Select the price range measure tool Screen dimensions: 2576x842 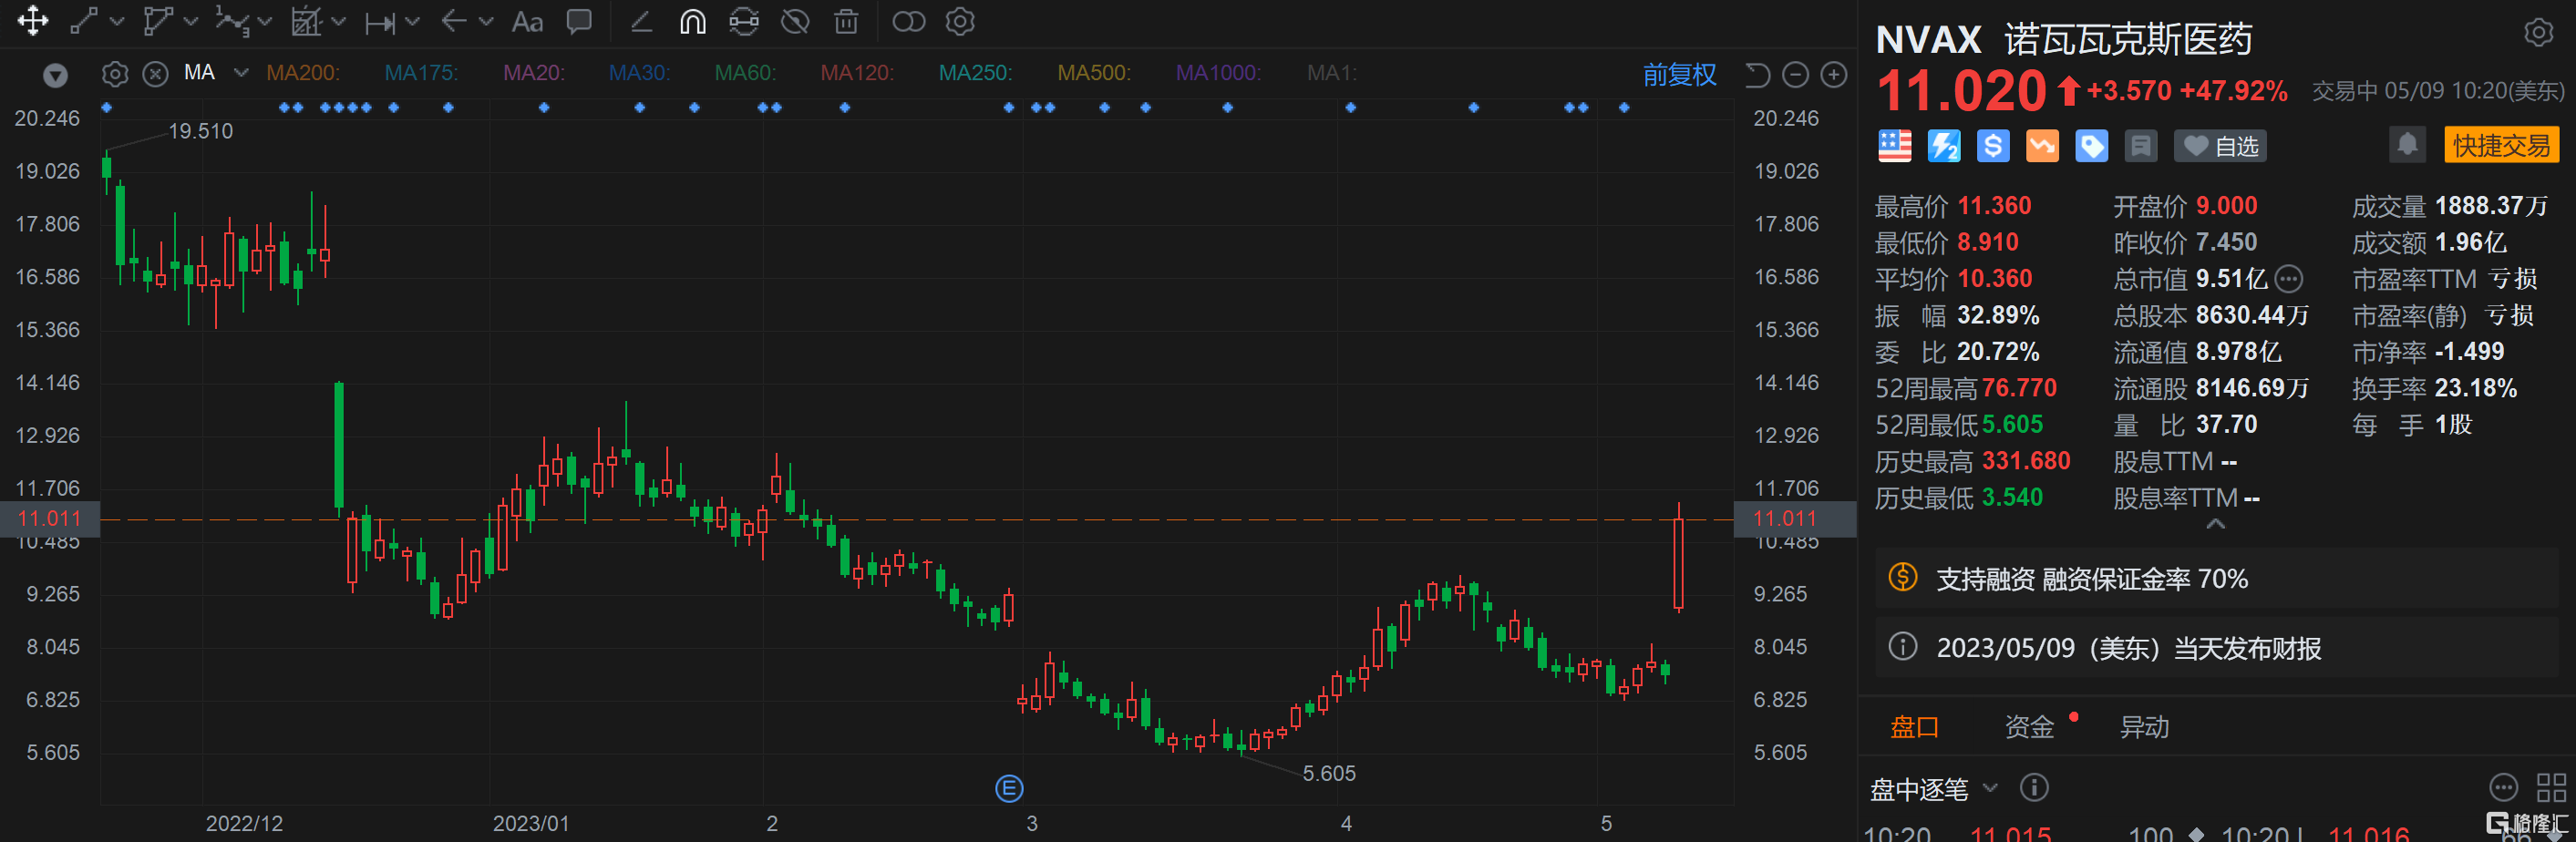[380, 22]
